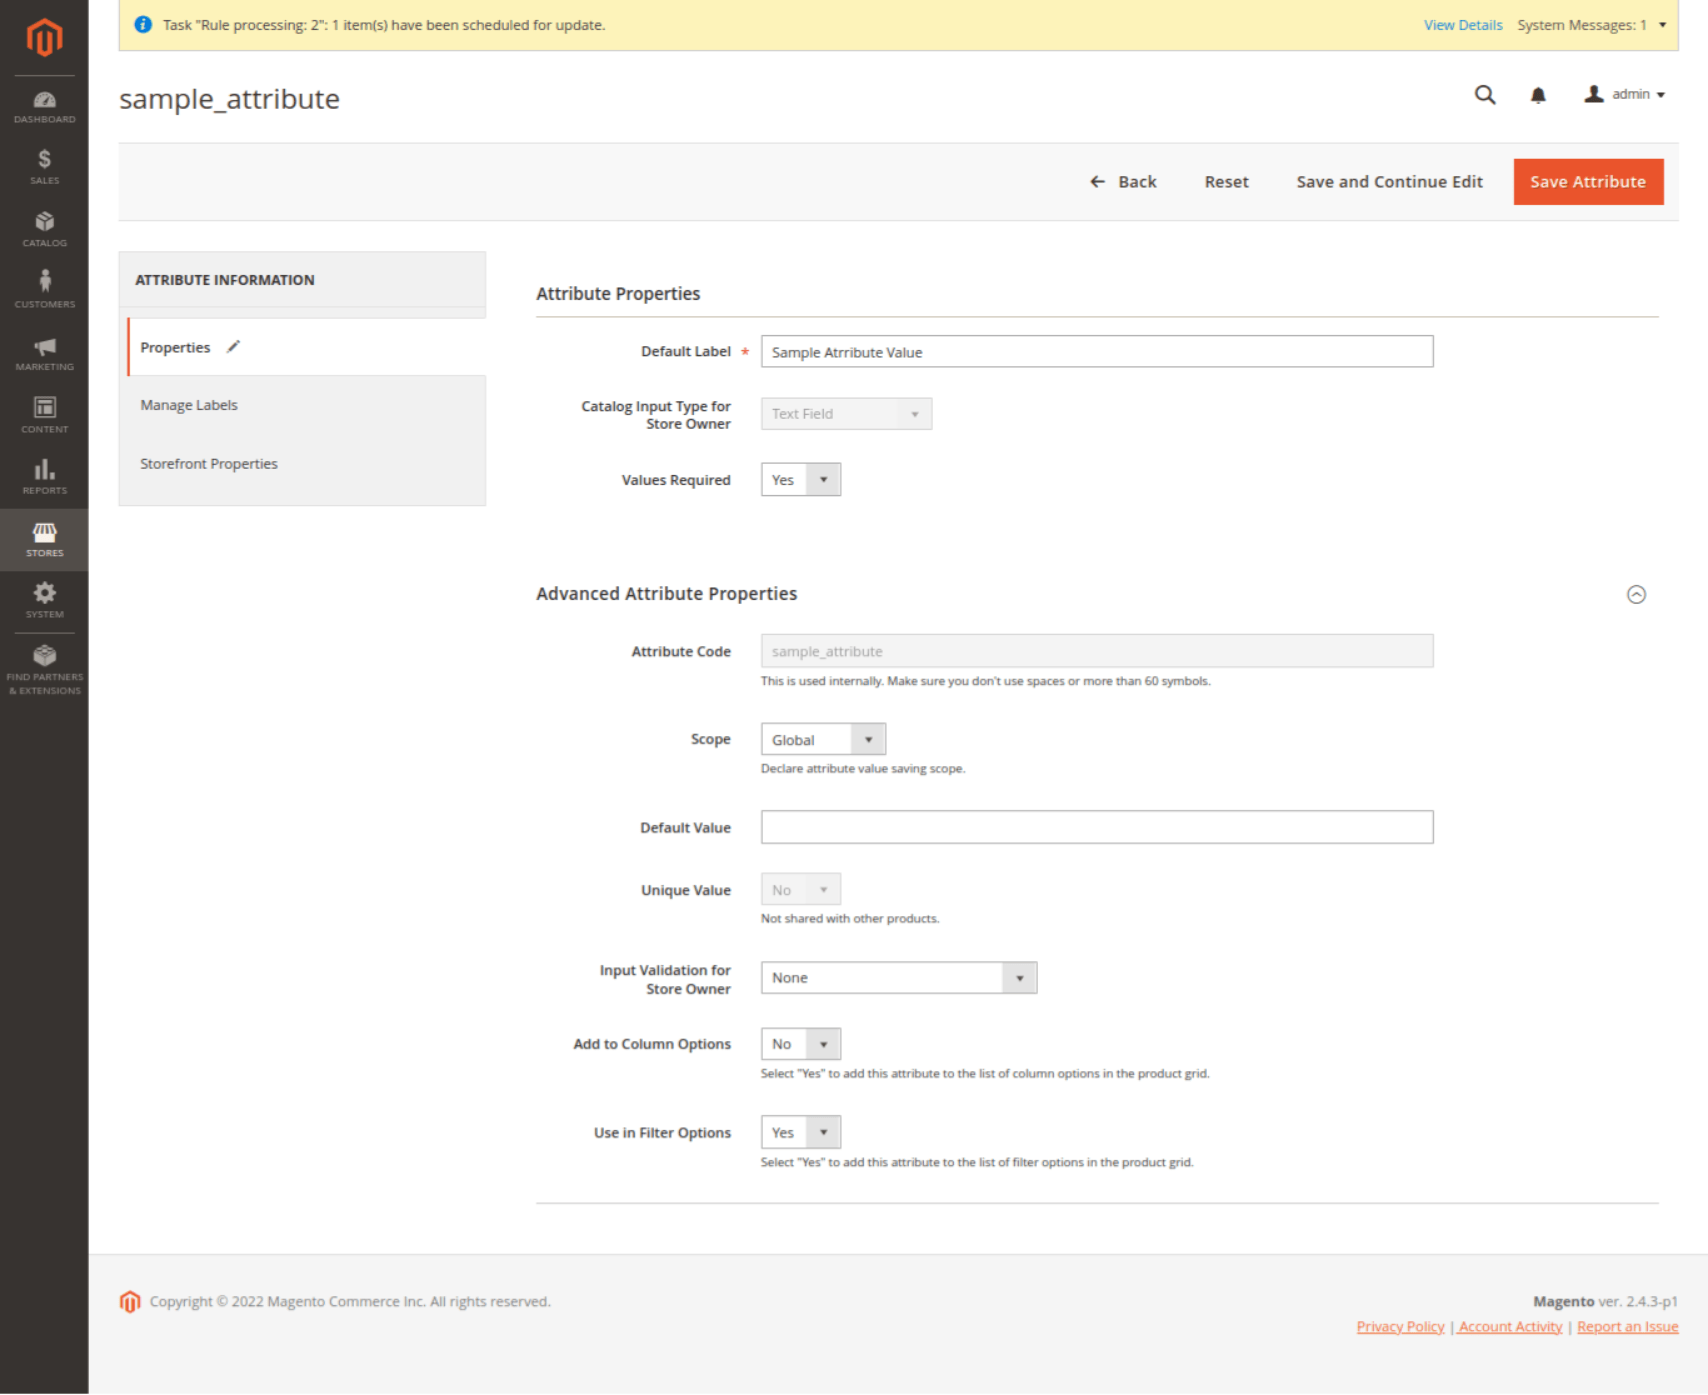
Task: Open the Scope dropdown
Action: tap(822, 738)
